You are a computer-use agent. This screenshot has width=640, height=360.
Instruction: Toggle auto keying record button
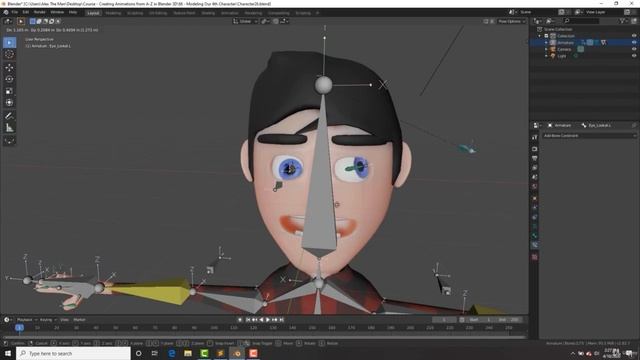[240, 320]
